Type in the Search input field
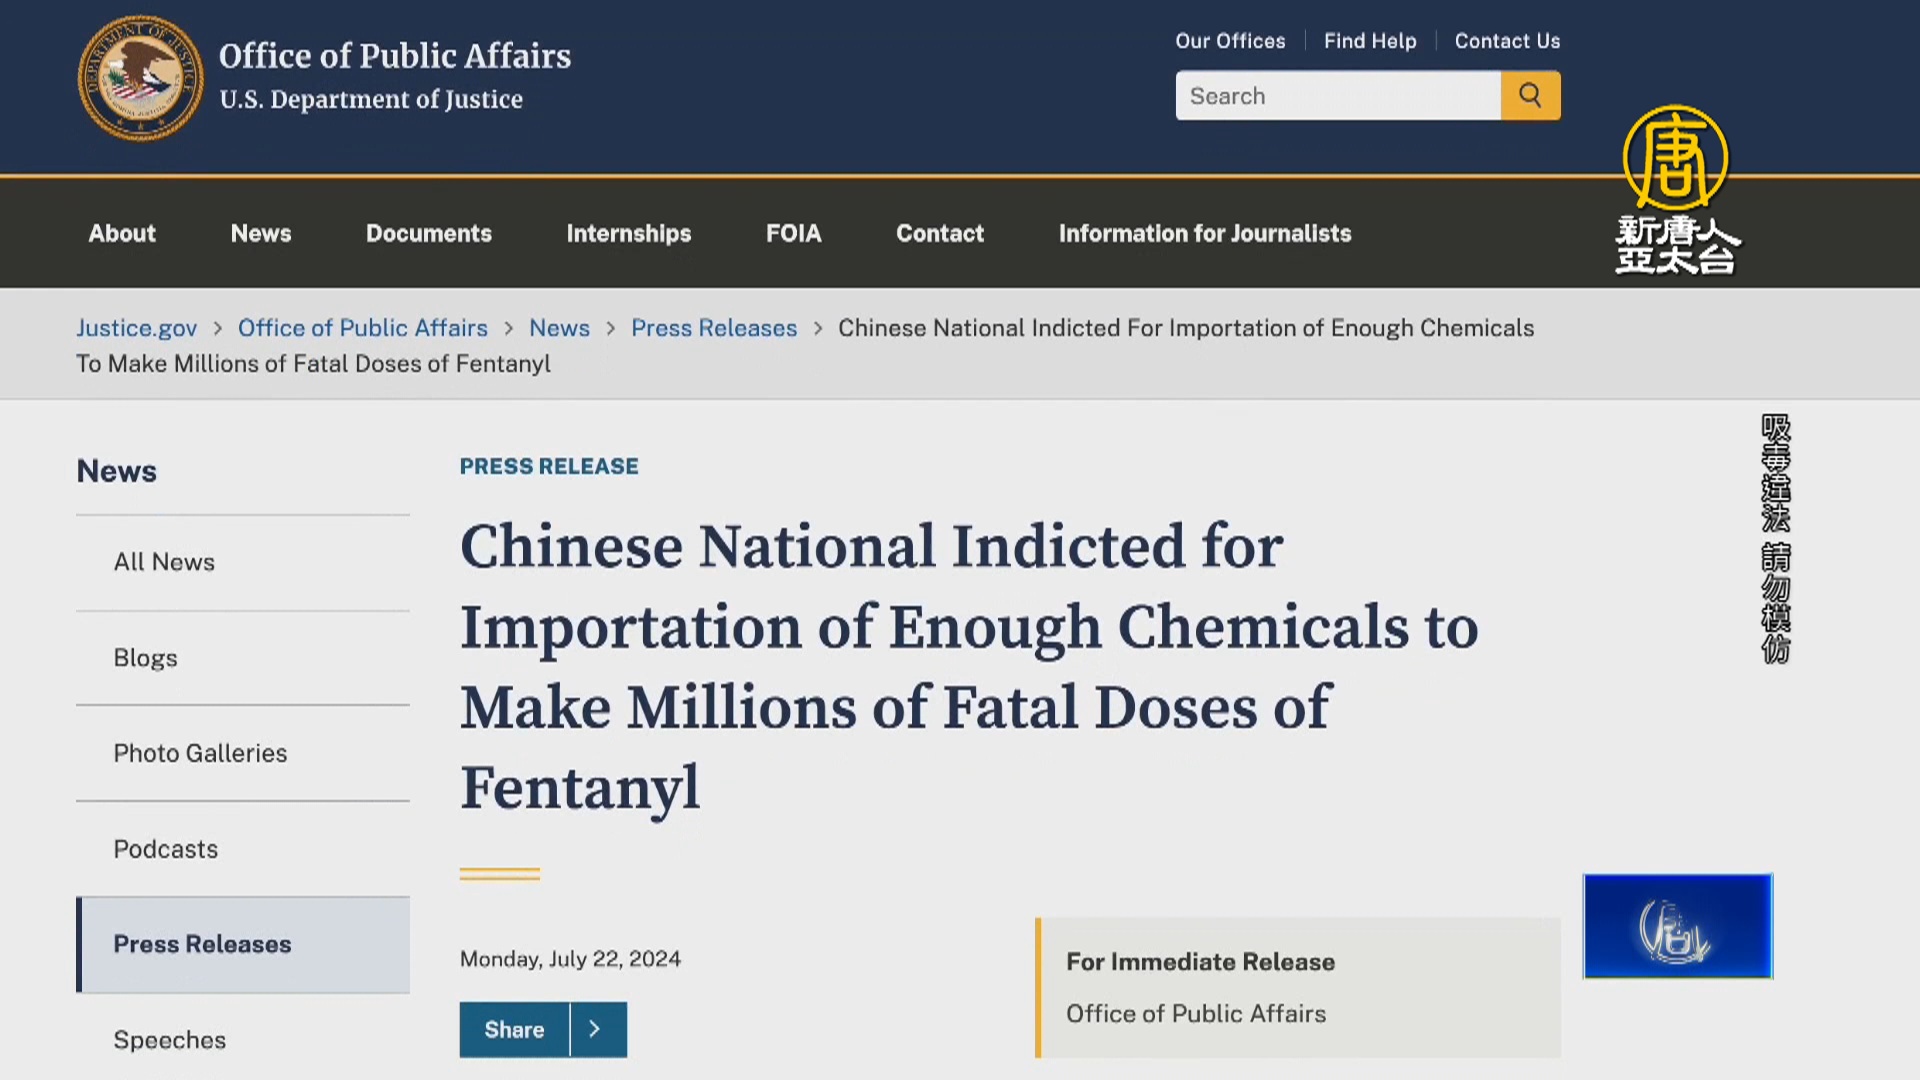 coord(1338,96)
